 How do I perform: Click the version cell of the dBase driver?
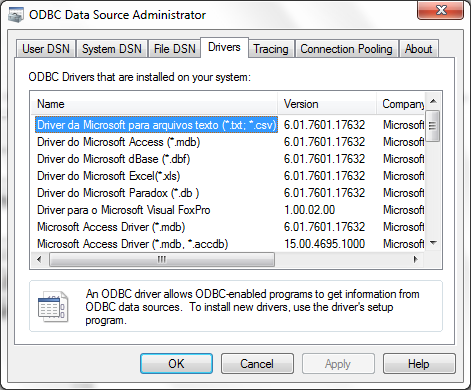[324, 159]
